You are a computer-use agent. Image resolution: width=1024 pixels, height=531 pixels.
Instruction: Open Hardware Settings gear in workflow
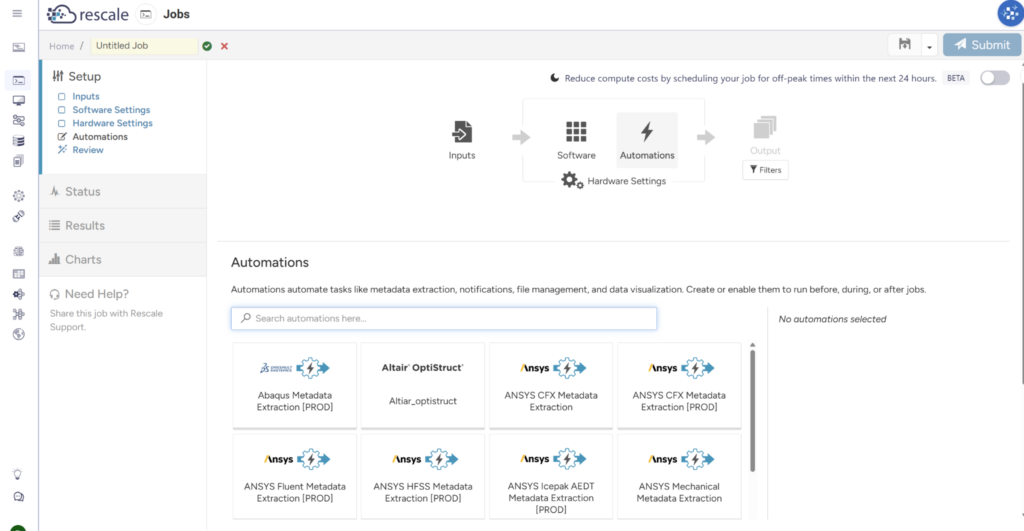pyautogui.click(x=572, y=180)
